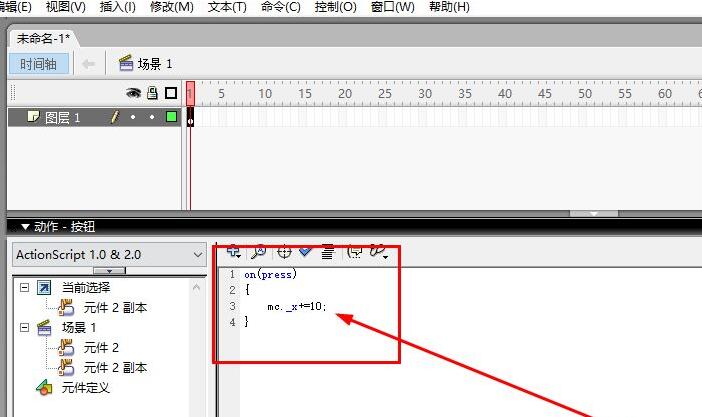Open the 命令(C) menu

(x=281, y=7)
